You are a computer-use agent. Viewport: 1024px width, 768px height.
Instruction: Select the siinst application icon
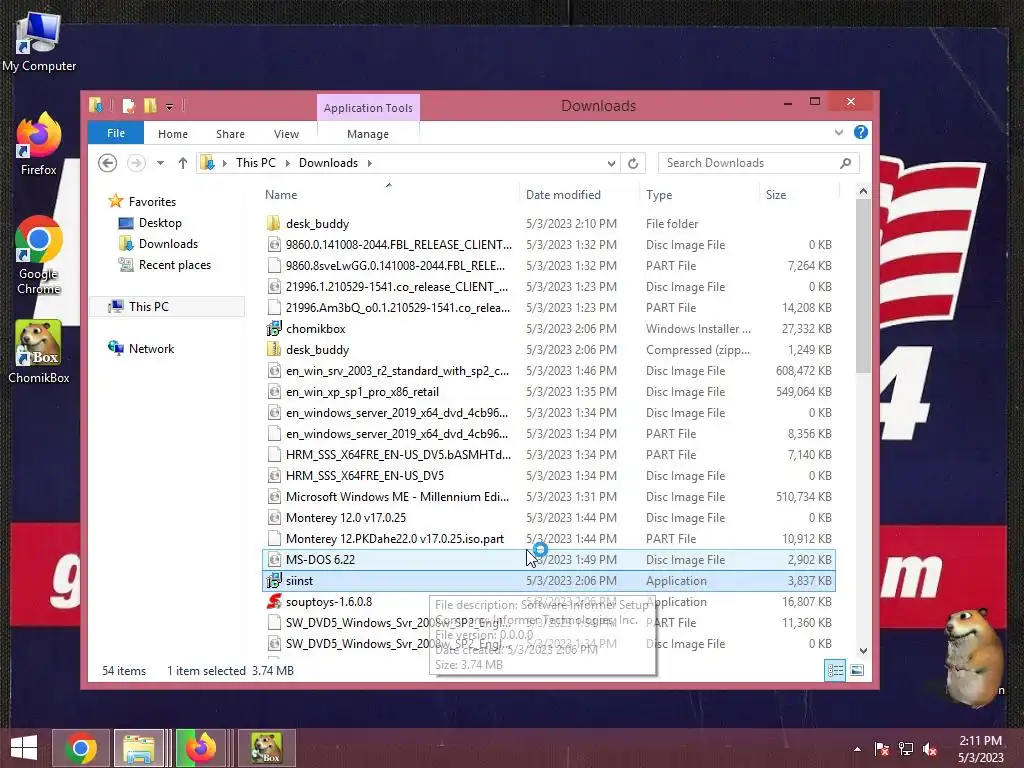coord(274,581)
